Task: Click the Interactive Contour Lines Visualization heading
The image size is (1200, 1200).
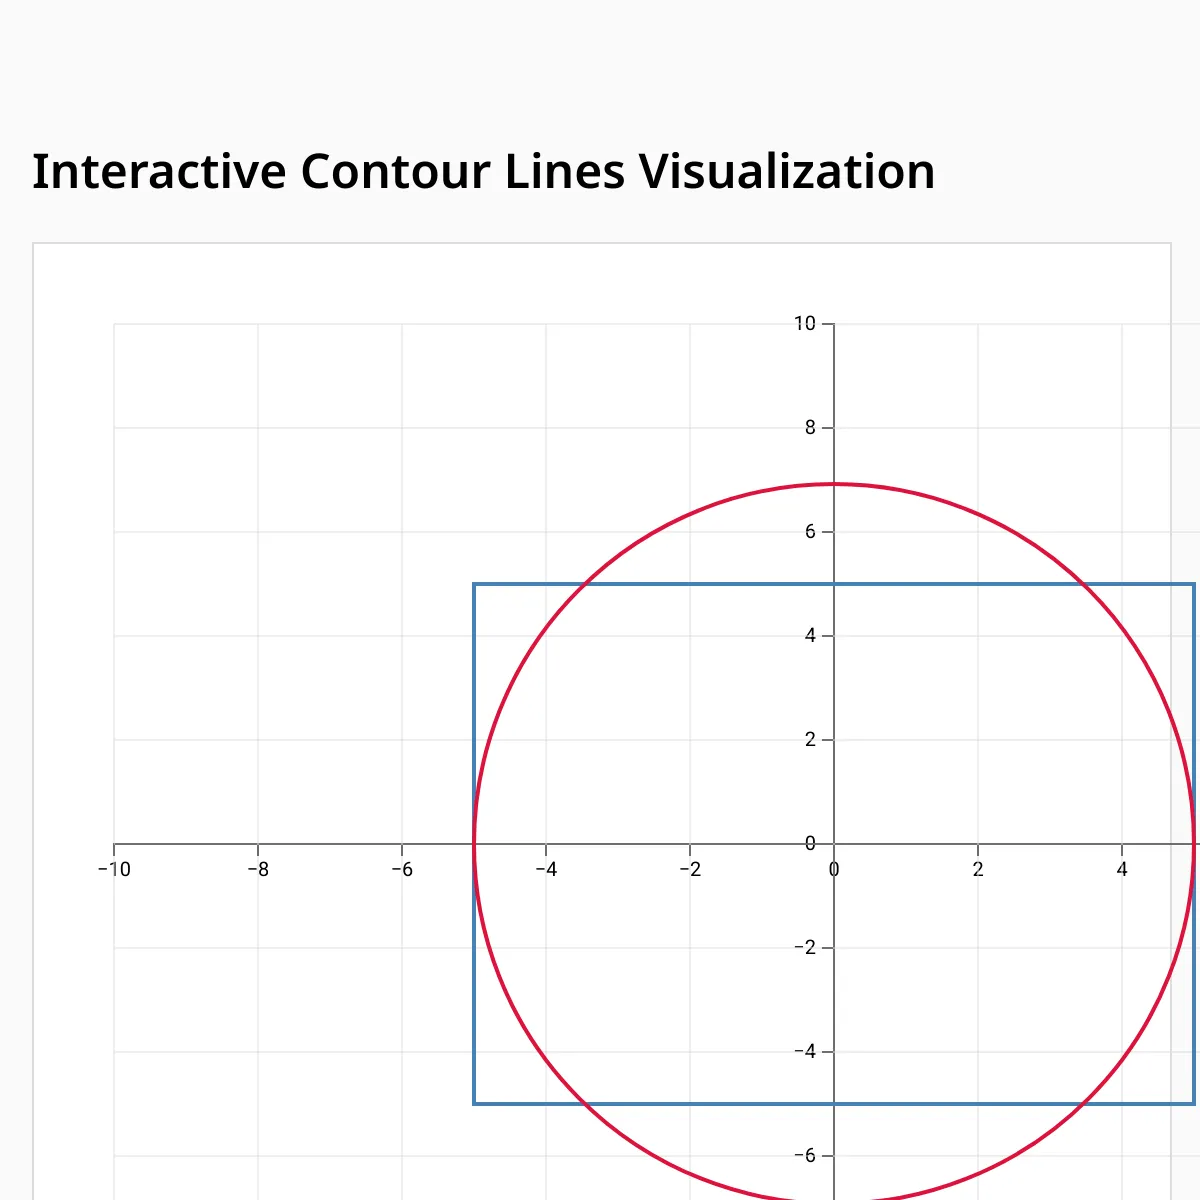Action: (x=484, y=171)
